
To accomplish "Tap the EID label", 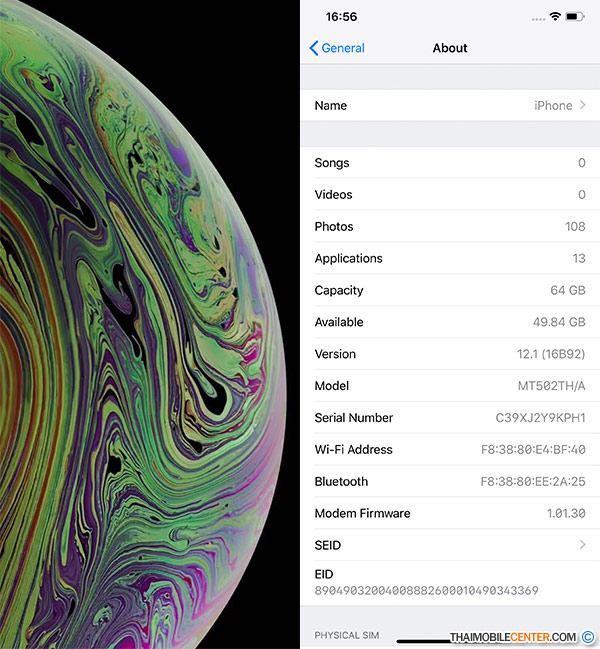I will pos(324,574).
